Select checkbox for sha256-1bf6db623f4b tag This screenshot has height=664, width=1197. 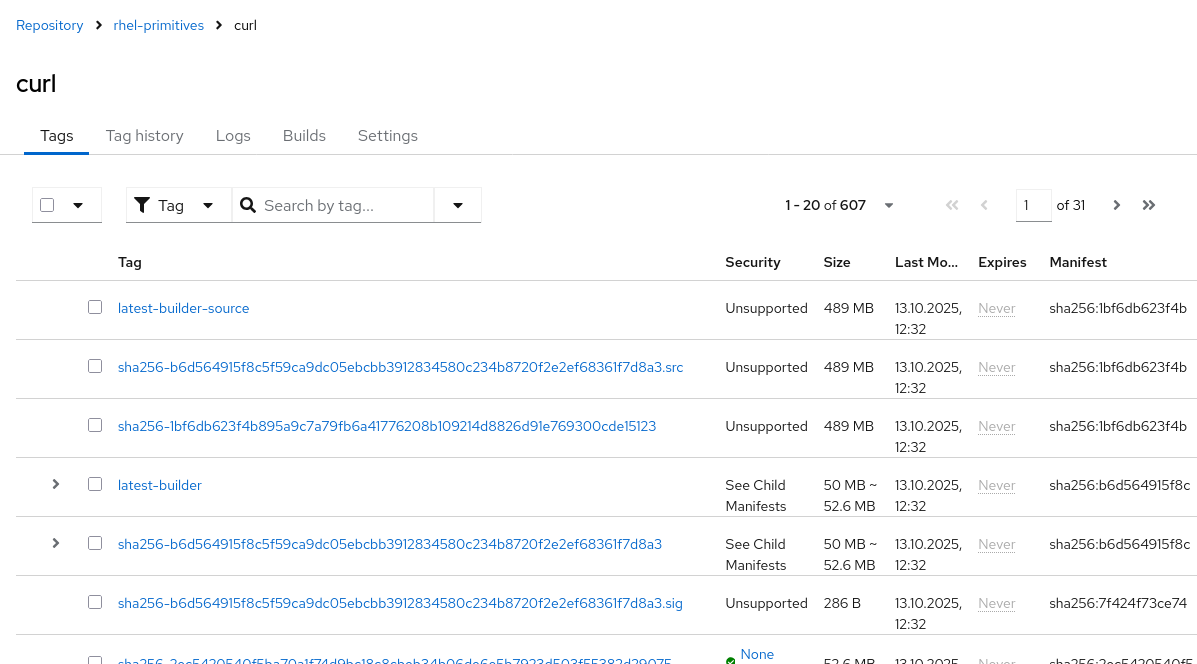pyautogui.click(x=95, y=425)
